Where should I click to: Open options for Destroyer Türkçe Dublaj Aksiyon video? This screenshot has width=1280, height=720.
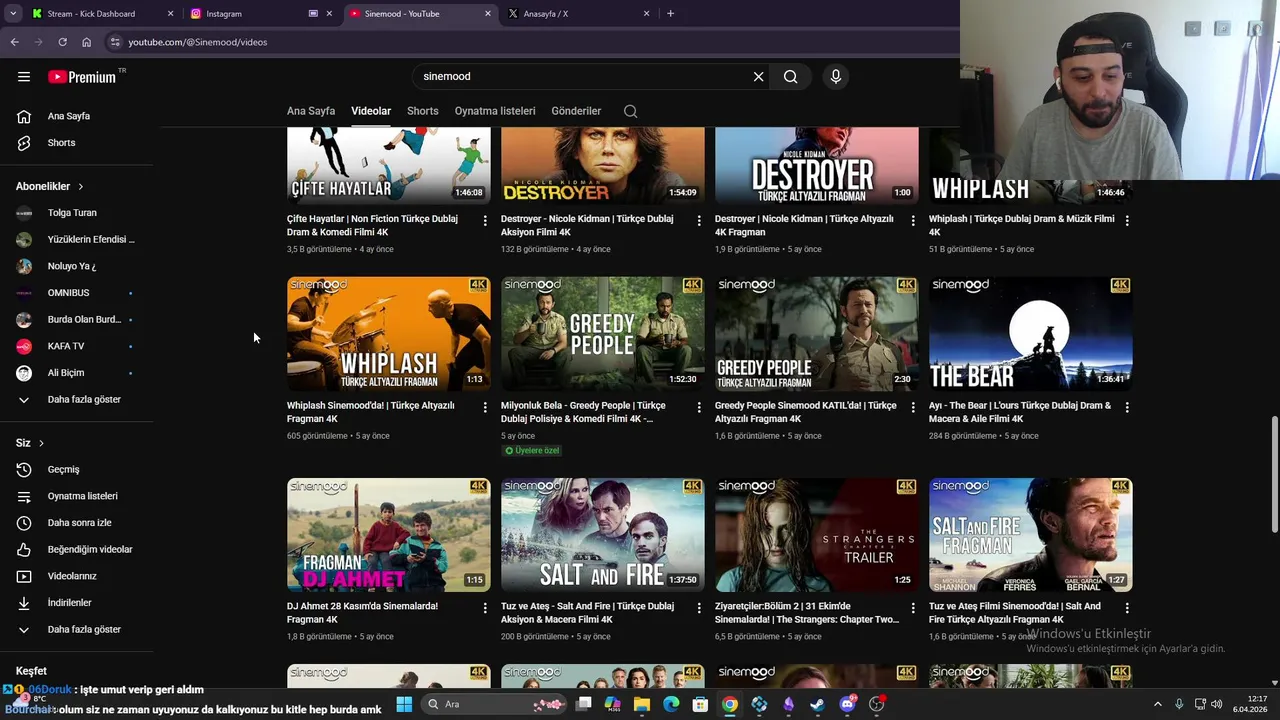pos(699,220)
